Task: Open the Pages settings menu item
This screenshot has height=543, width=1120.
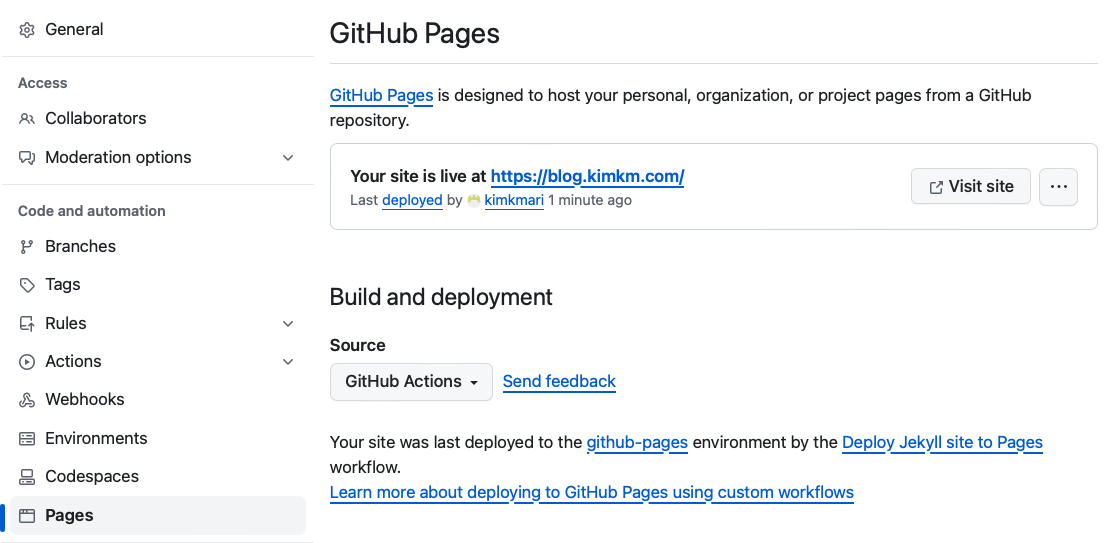Action: [70, 516]
